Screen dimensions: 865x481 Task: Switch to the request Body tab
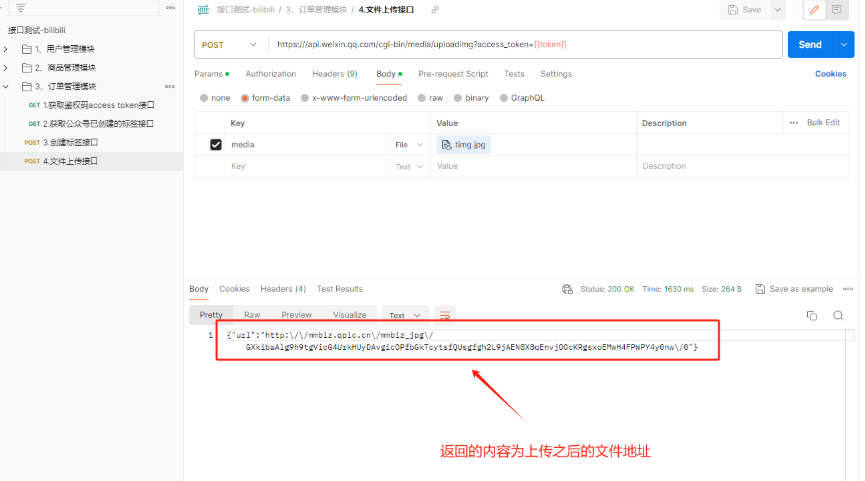389,74
